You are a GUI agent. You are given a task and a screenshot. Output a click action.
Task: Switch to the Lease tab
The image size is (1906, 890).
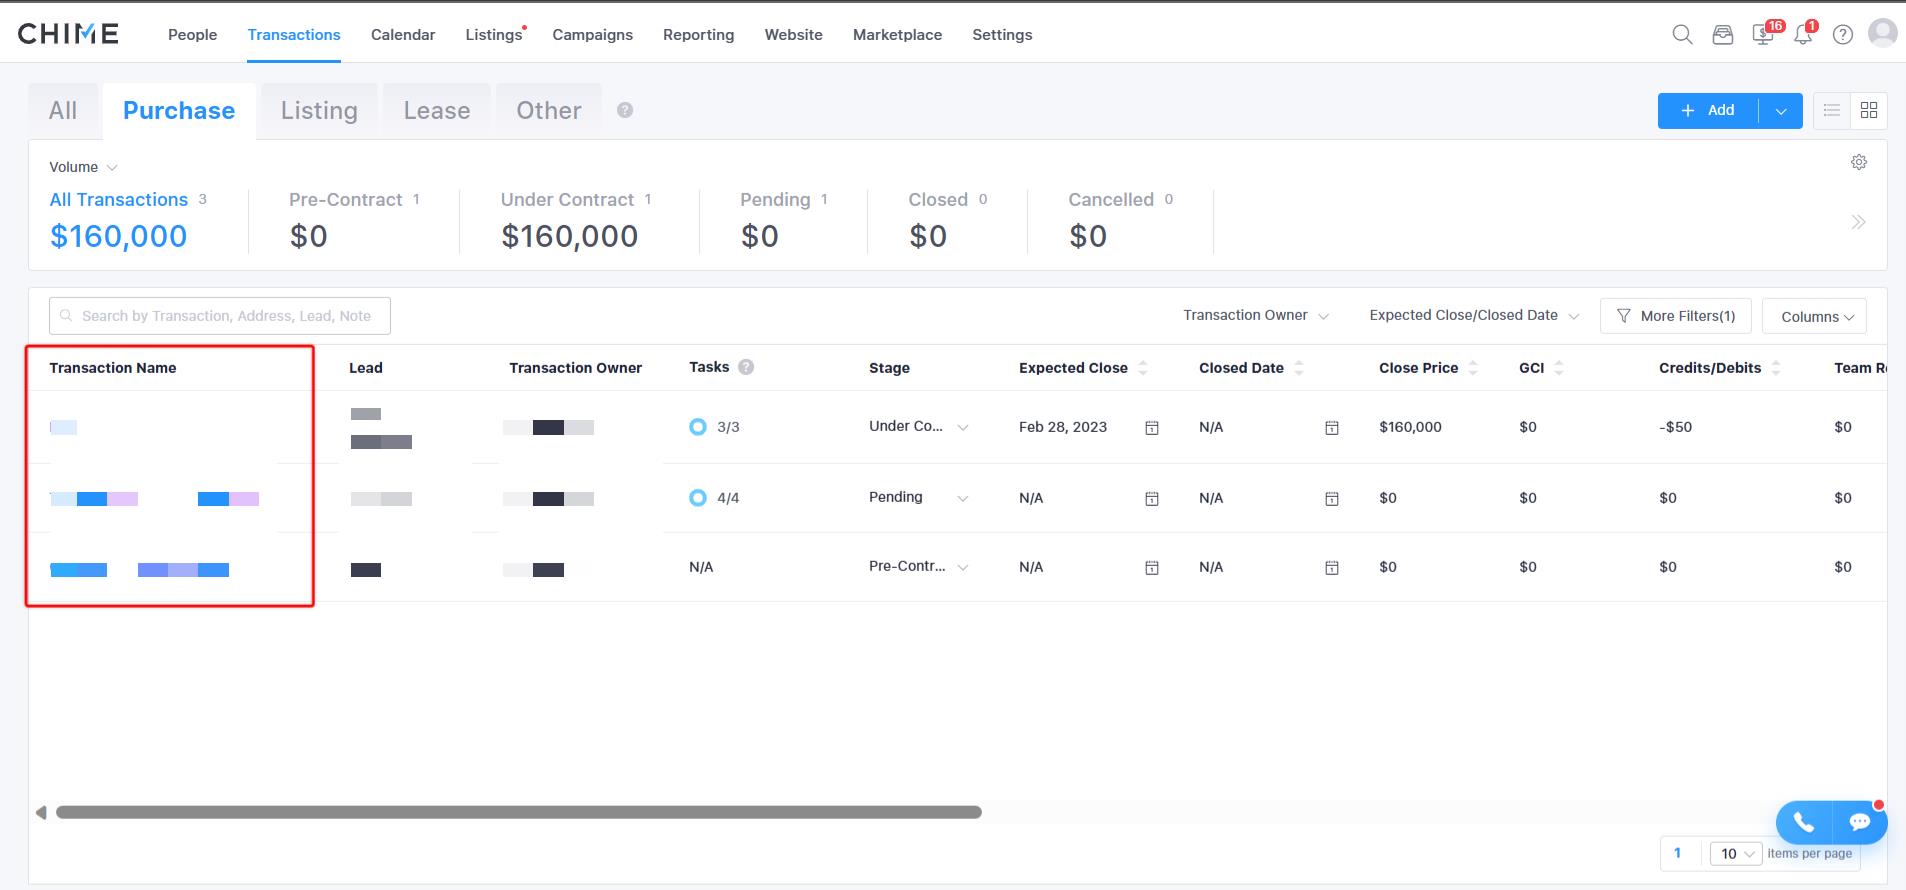tap(437, 111)
